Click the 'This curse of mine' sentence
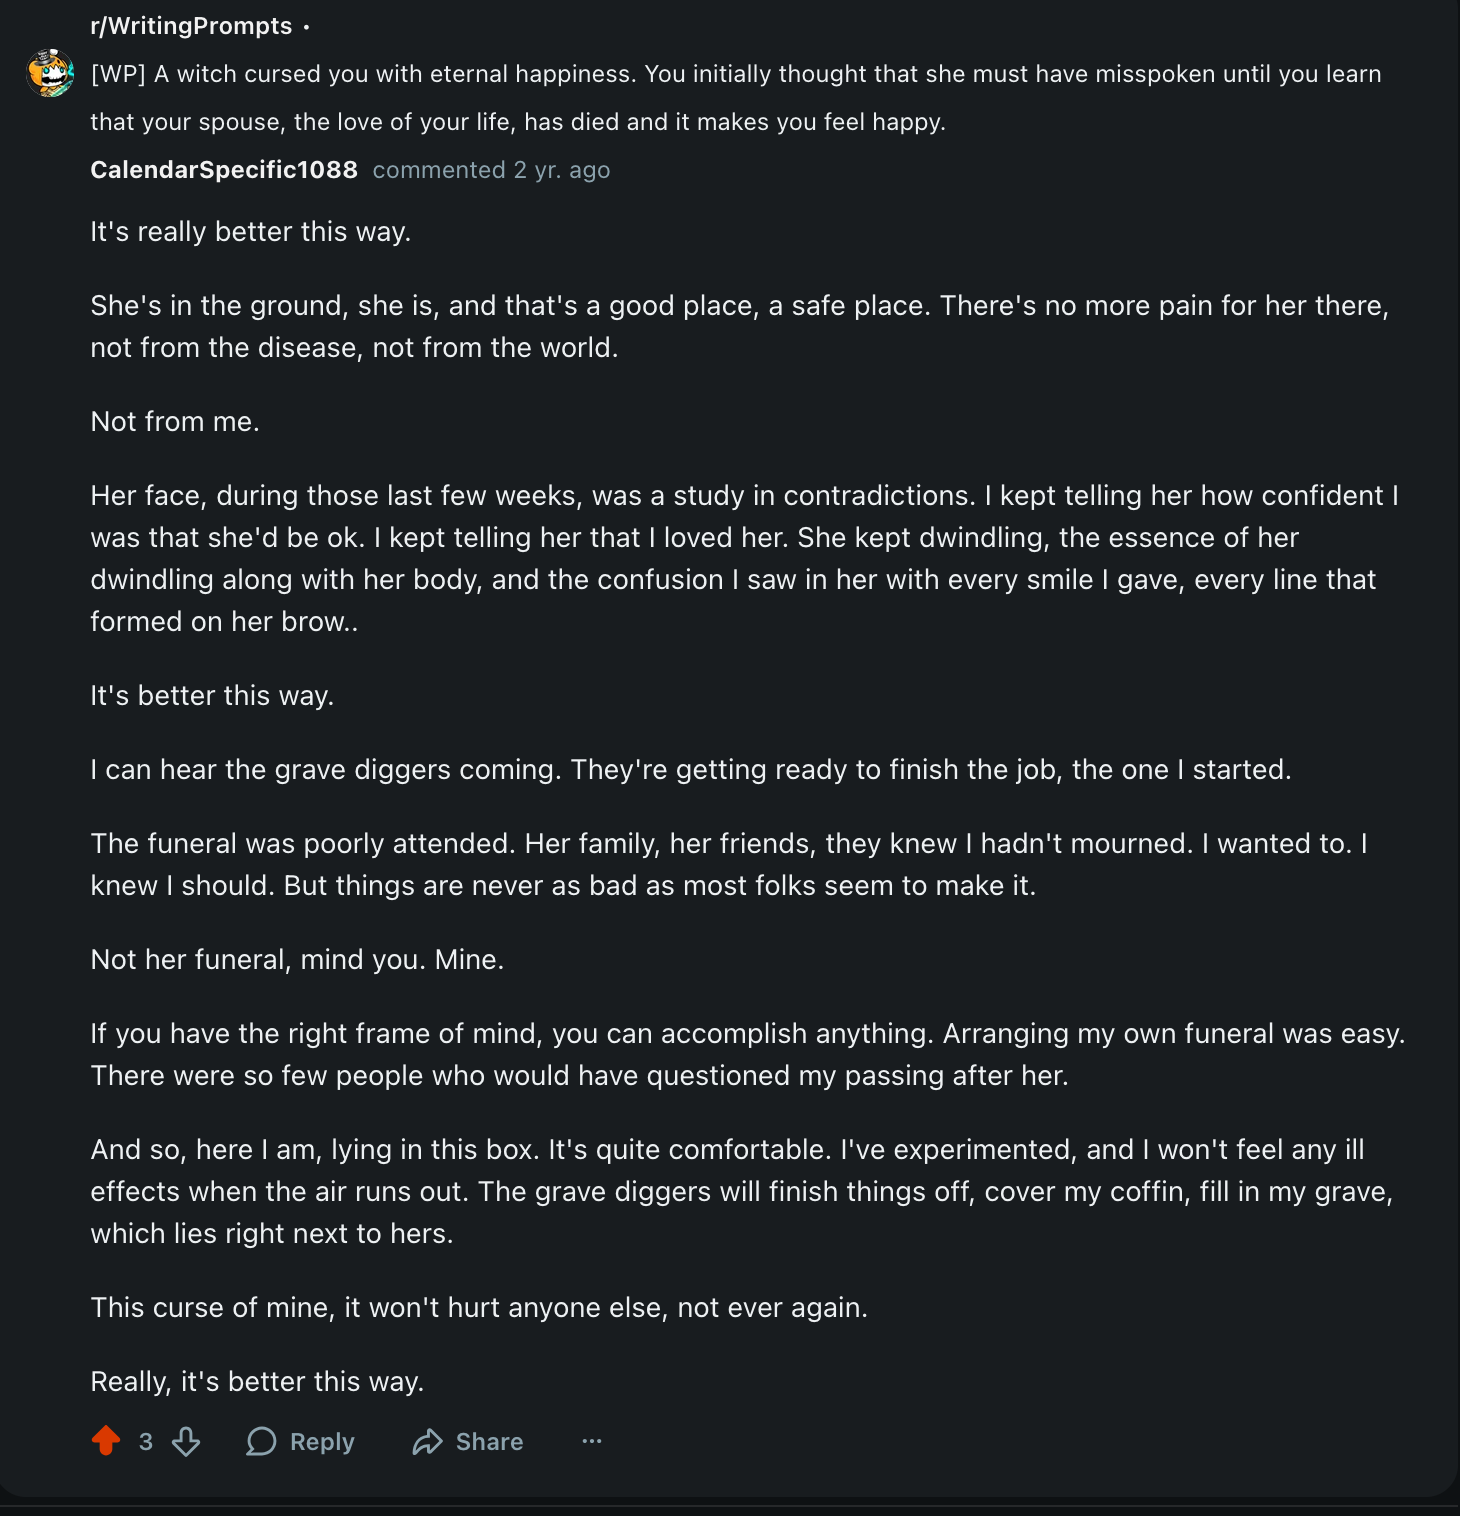 click(479, 1308)
